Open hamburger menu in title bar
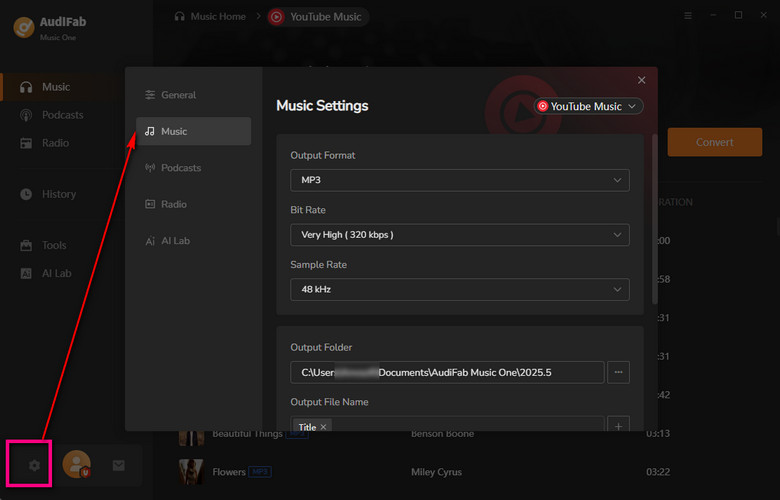The height and width of the screenshot is (500, 780). pos(688,16)
